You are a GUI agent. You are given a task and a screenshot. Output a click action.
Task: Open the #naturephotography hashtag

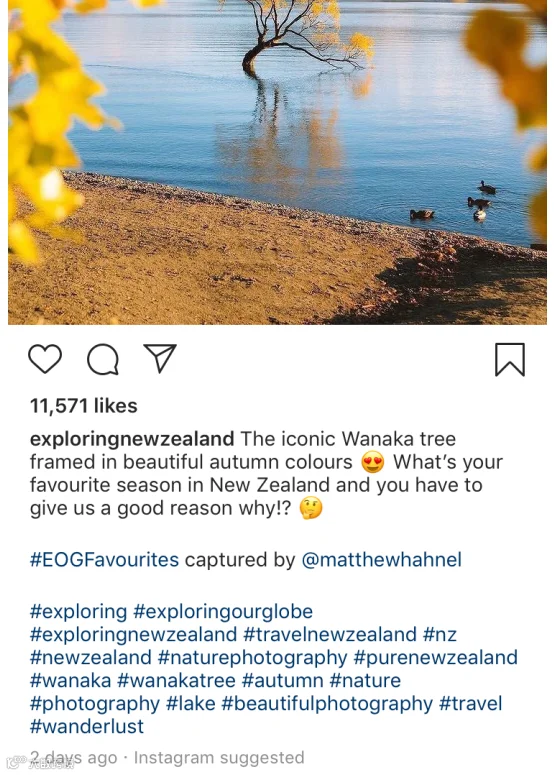tap(253, 657)
